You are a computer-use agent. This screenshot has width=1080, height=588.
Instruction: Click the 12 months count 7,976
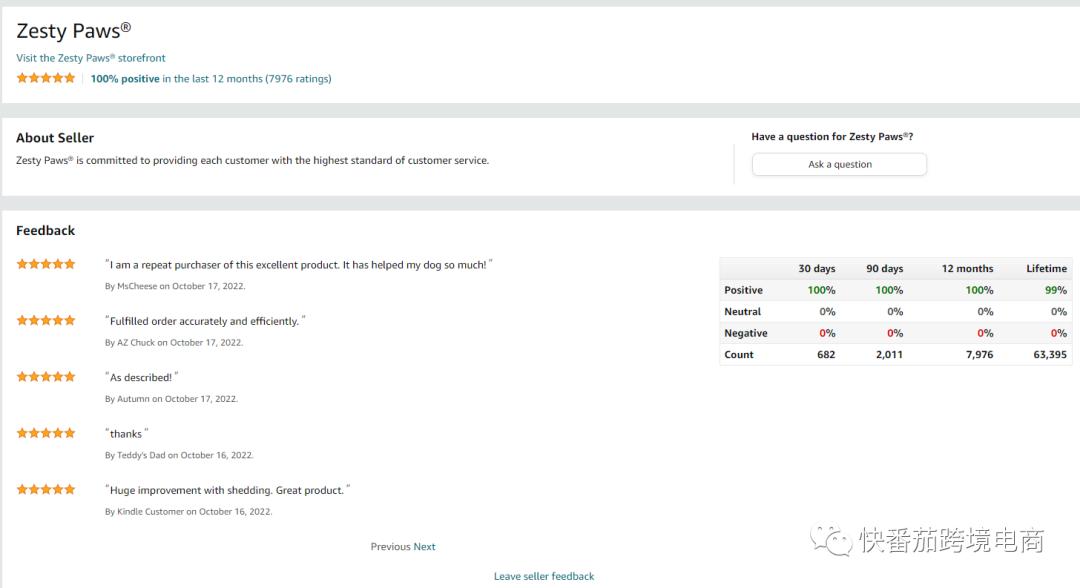click(x=979, y=355)
